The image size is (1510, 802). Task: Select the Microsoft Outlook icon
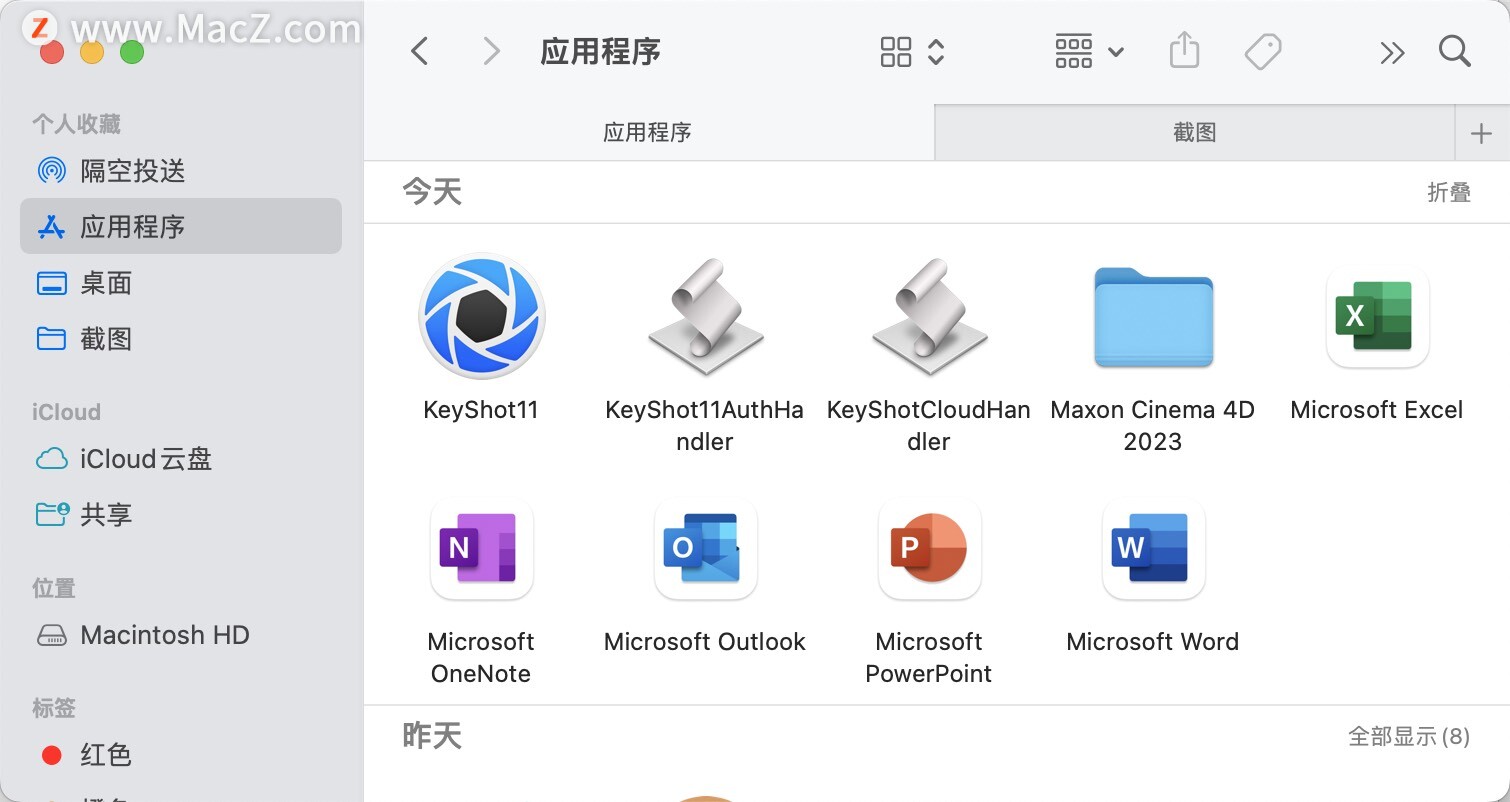[705, 548]
